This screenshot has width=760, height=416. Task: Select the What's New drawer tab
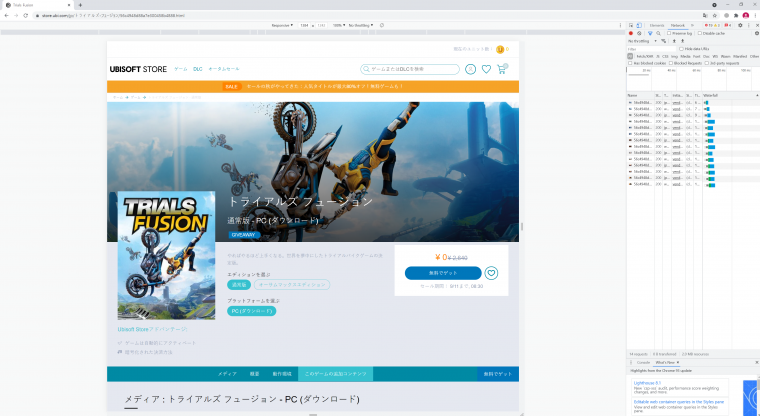tap(665, 363)
